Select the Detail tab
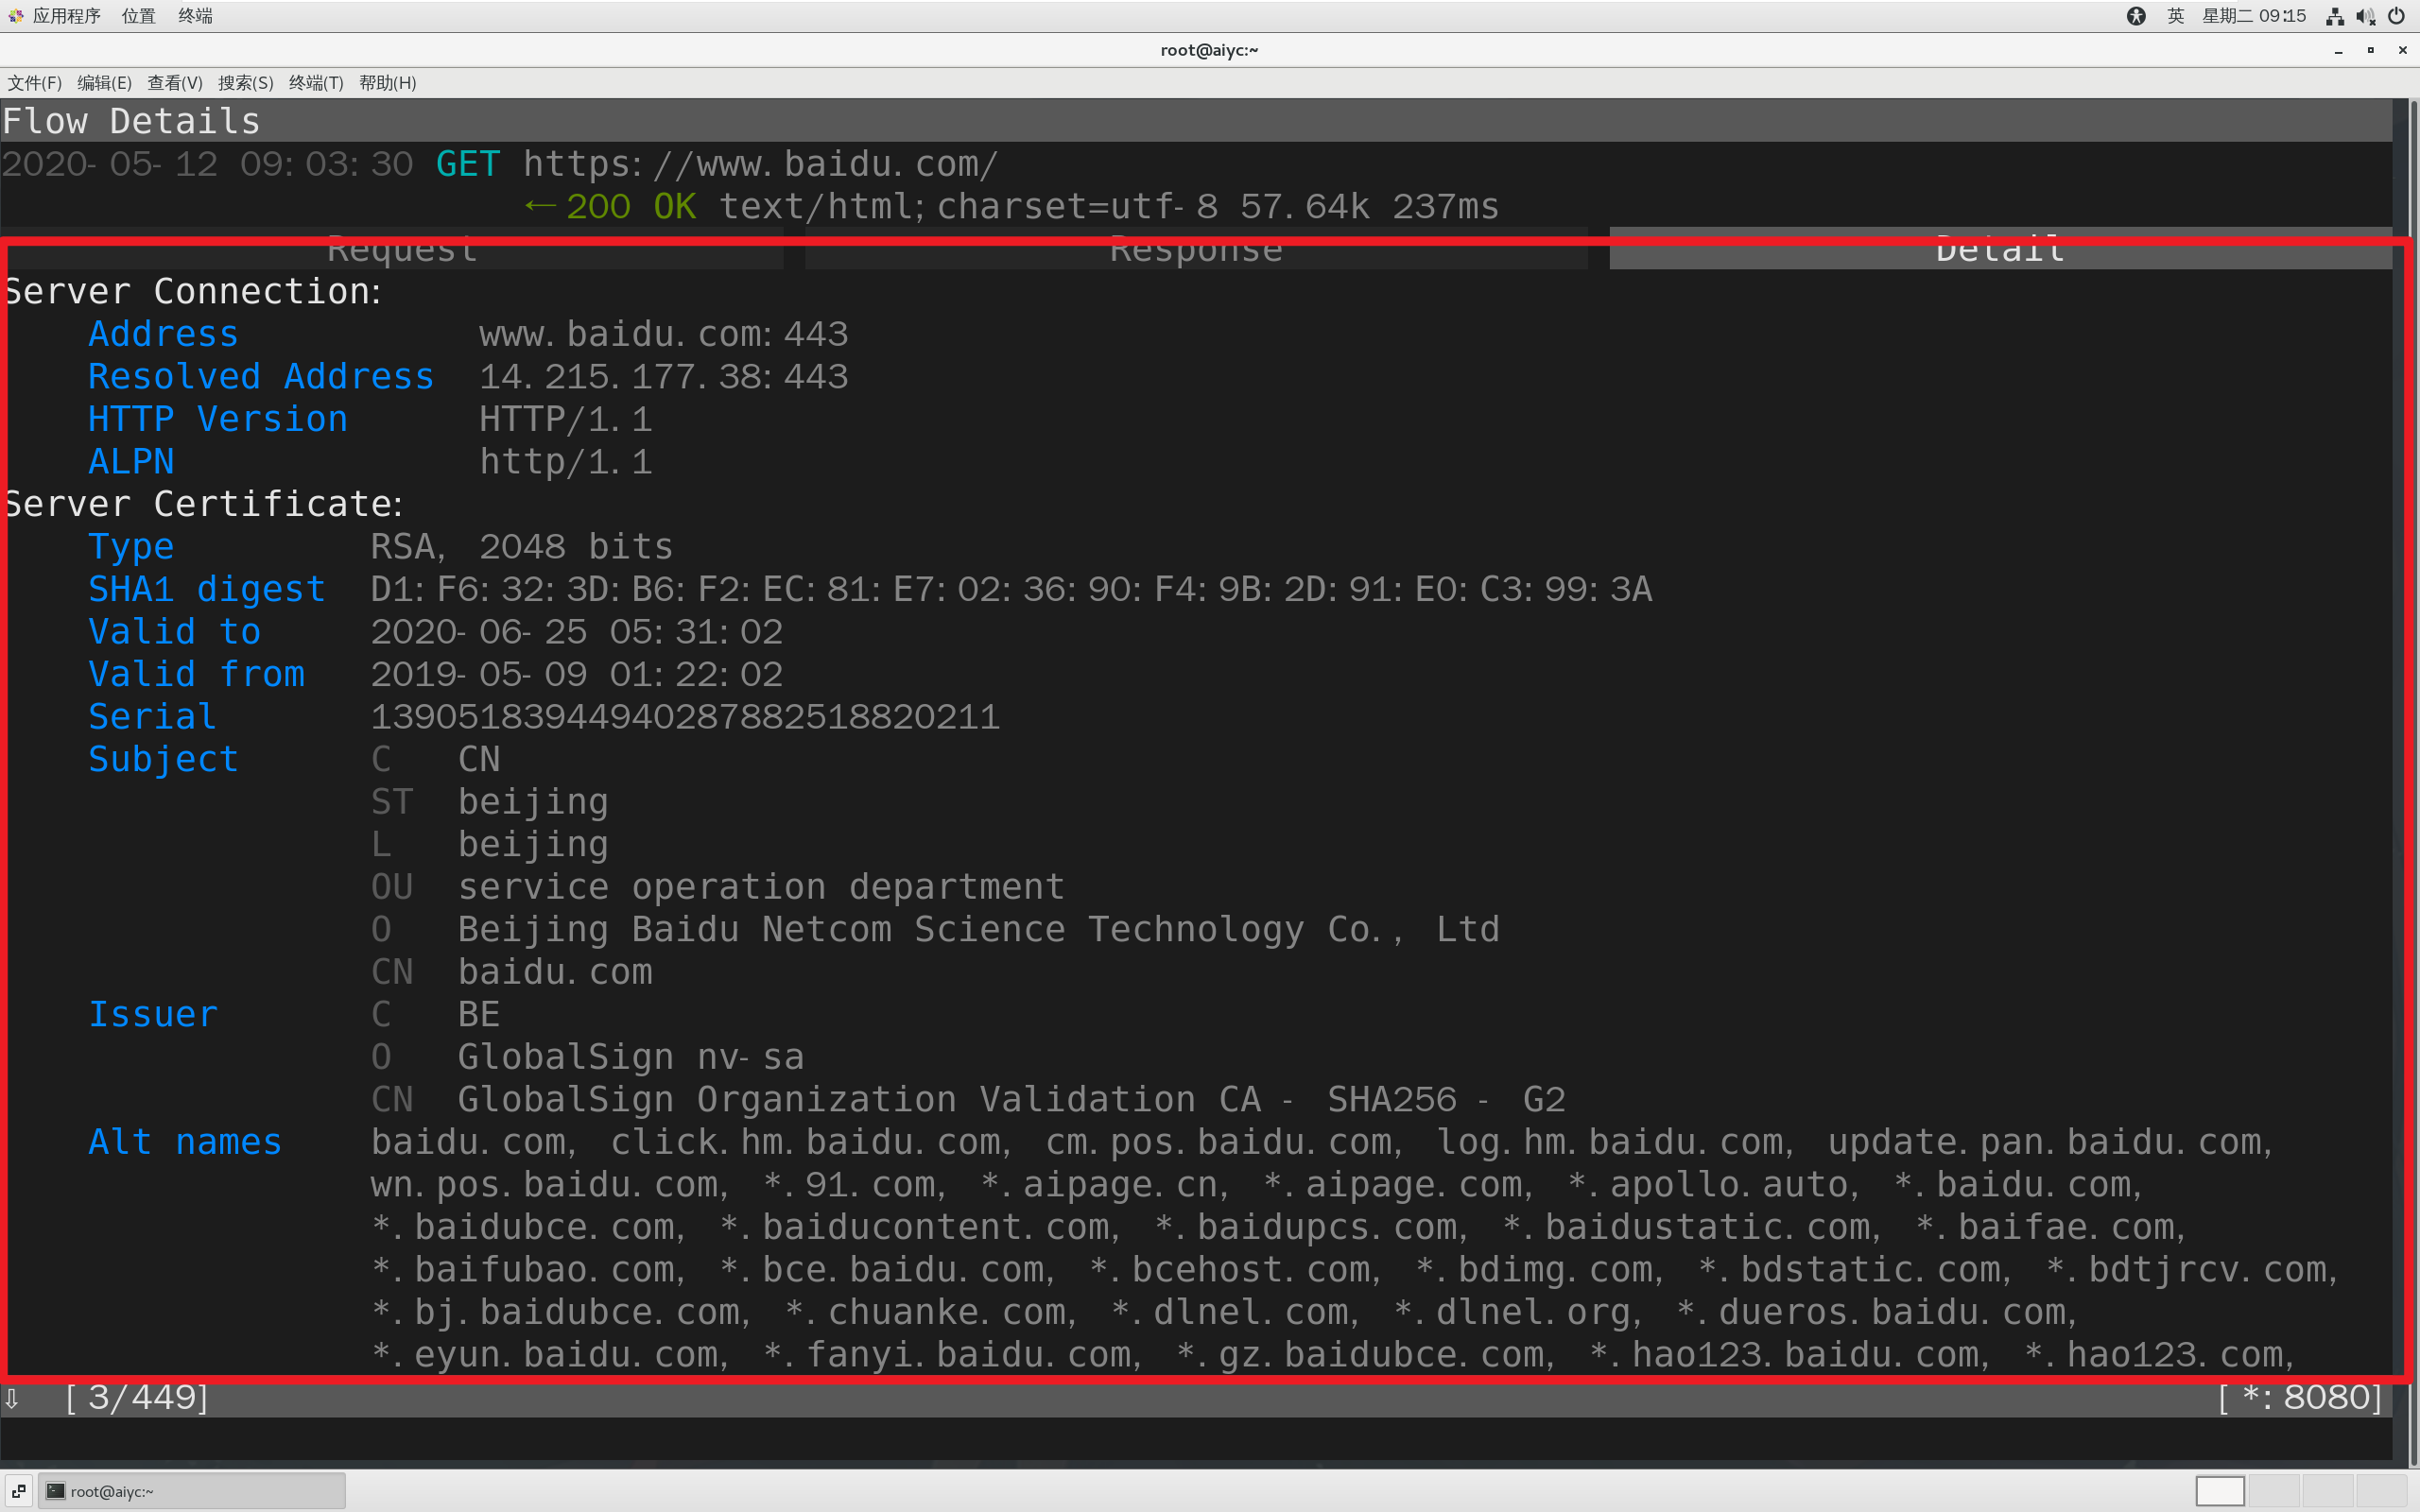The height and width of the screenshot is (1512, 2420). coord(2000,249)
